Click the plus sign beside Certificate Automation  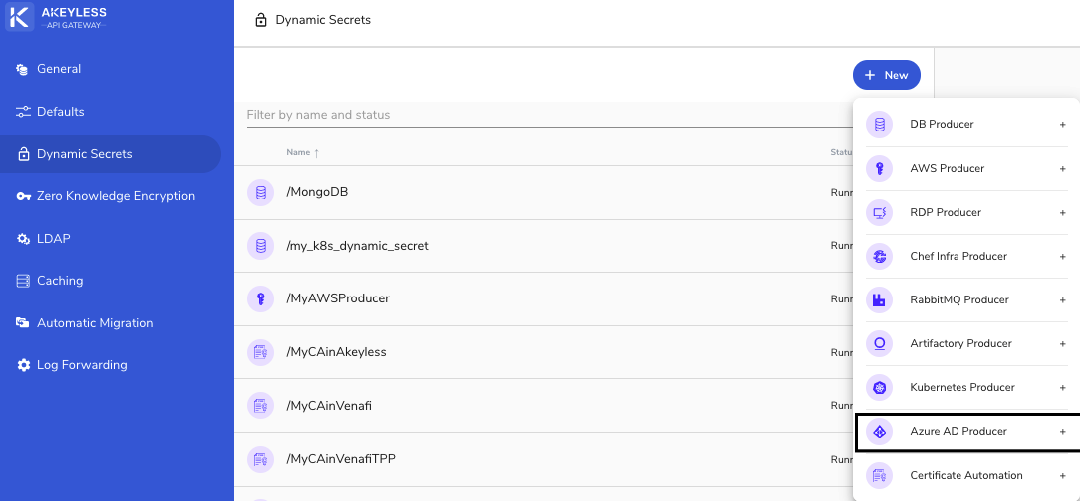point(1063,476)
